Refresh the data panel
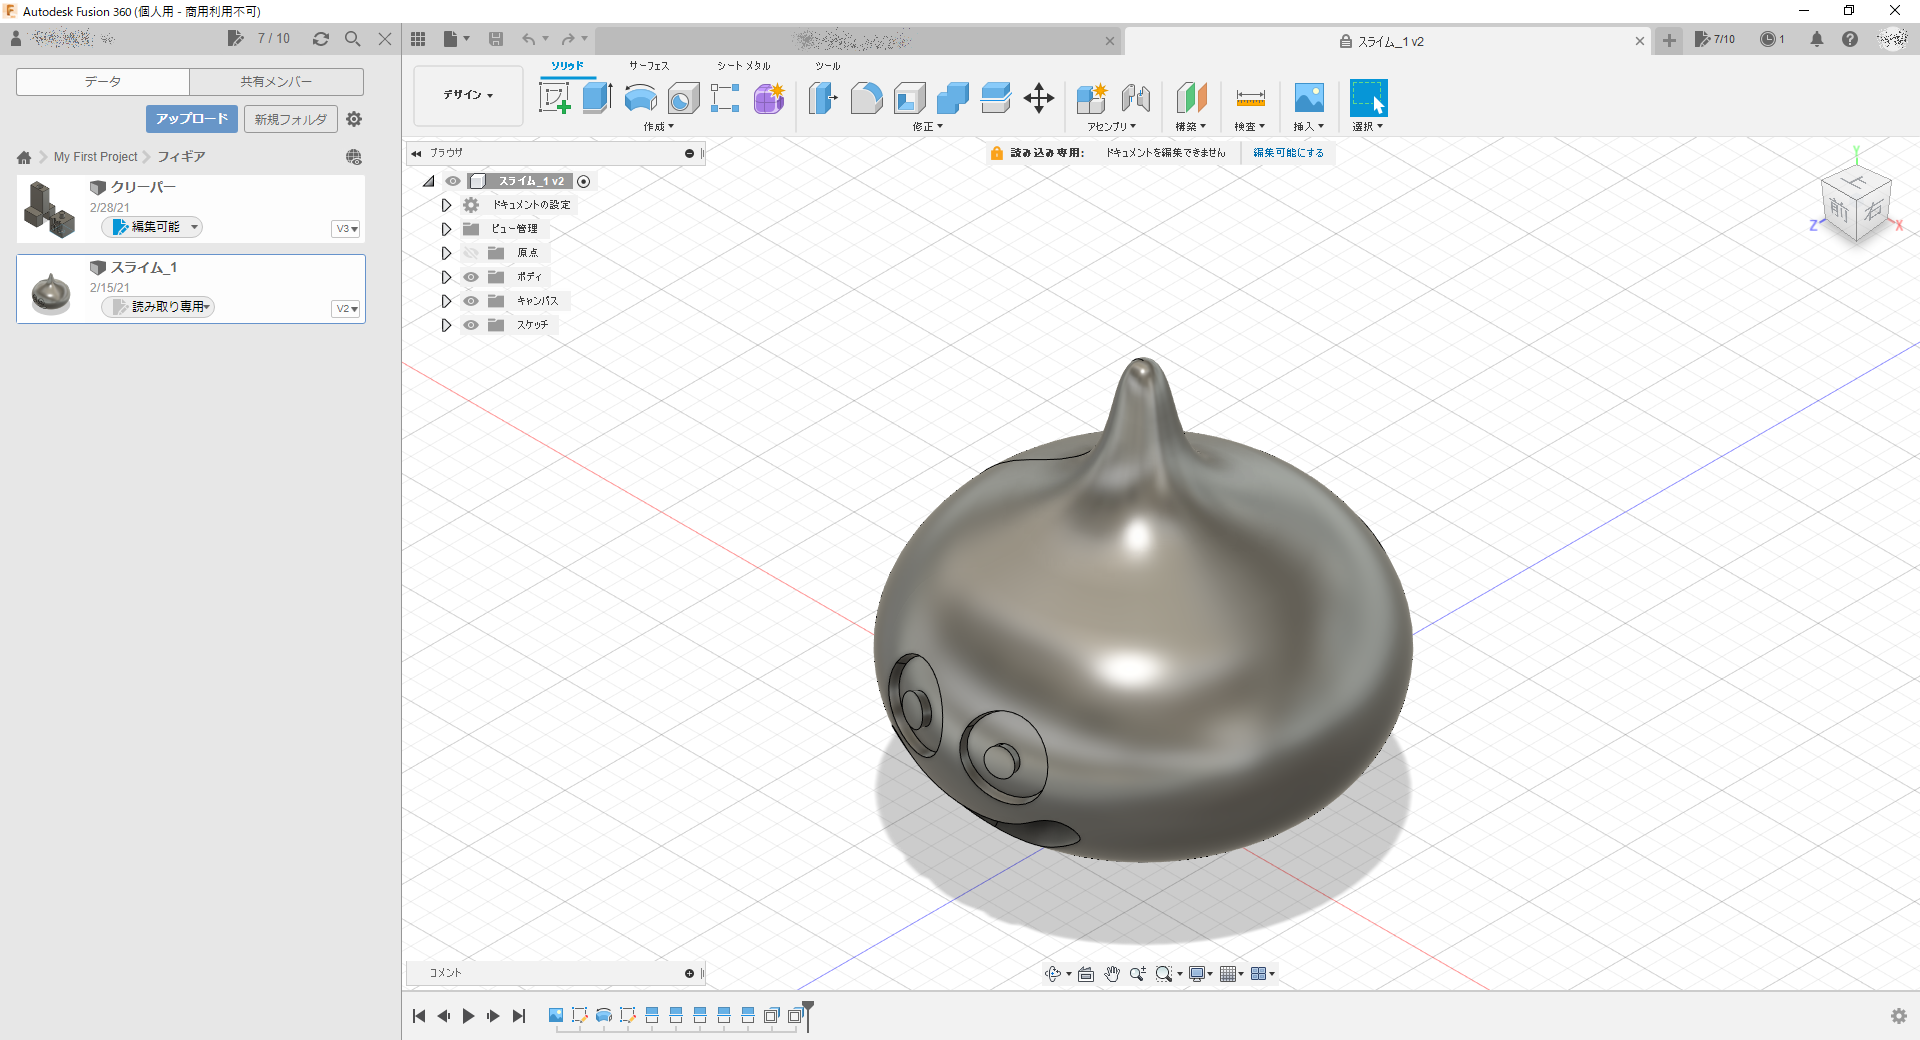Screen dimensions: 1920x1040 tap(321, 39)
